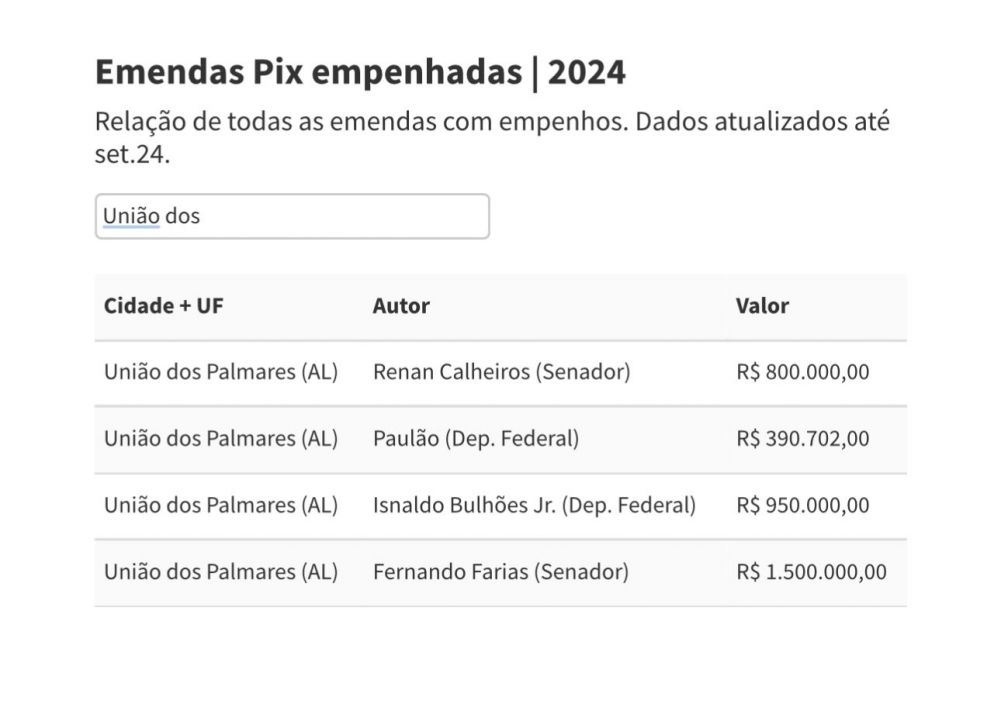Sort by the "Autor" column header
Viewport: 1000px width, 703px height.
pyautogui.click(x=401, y=306)
